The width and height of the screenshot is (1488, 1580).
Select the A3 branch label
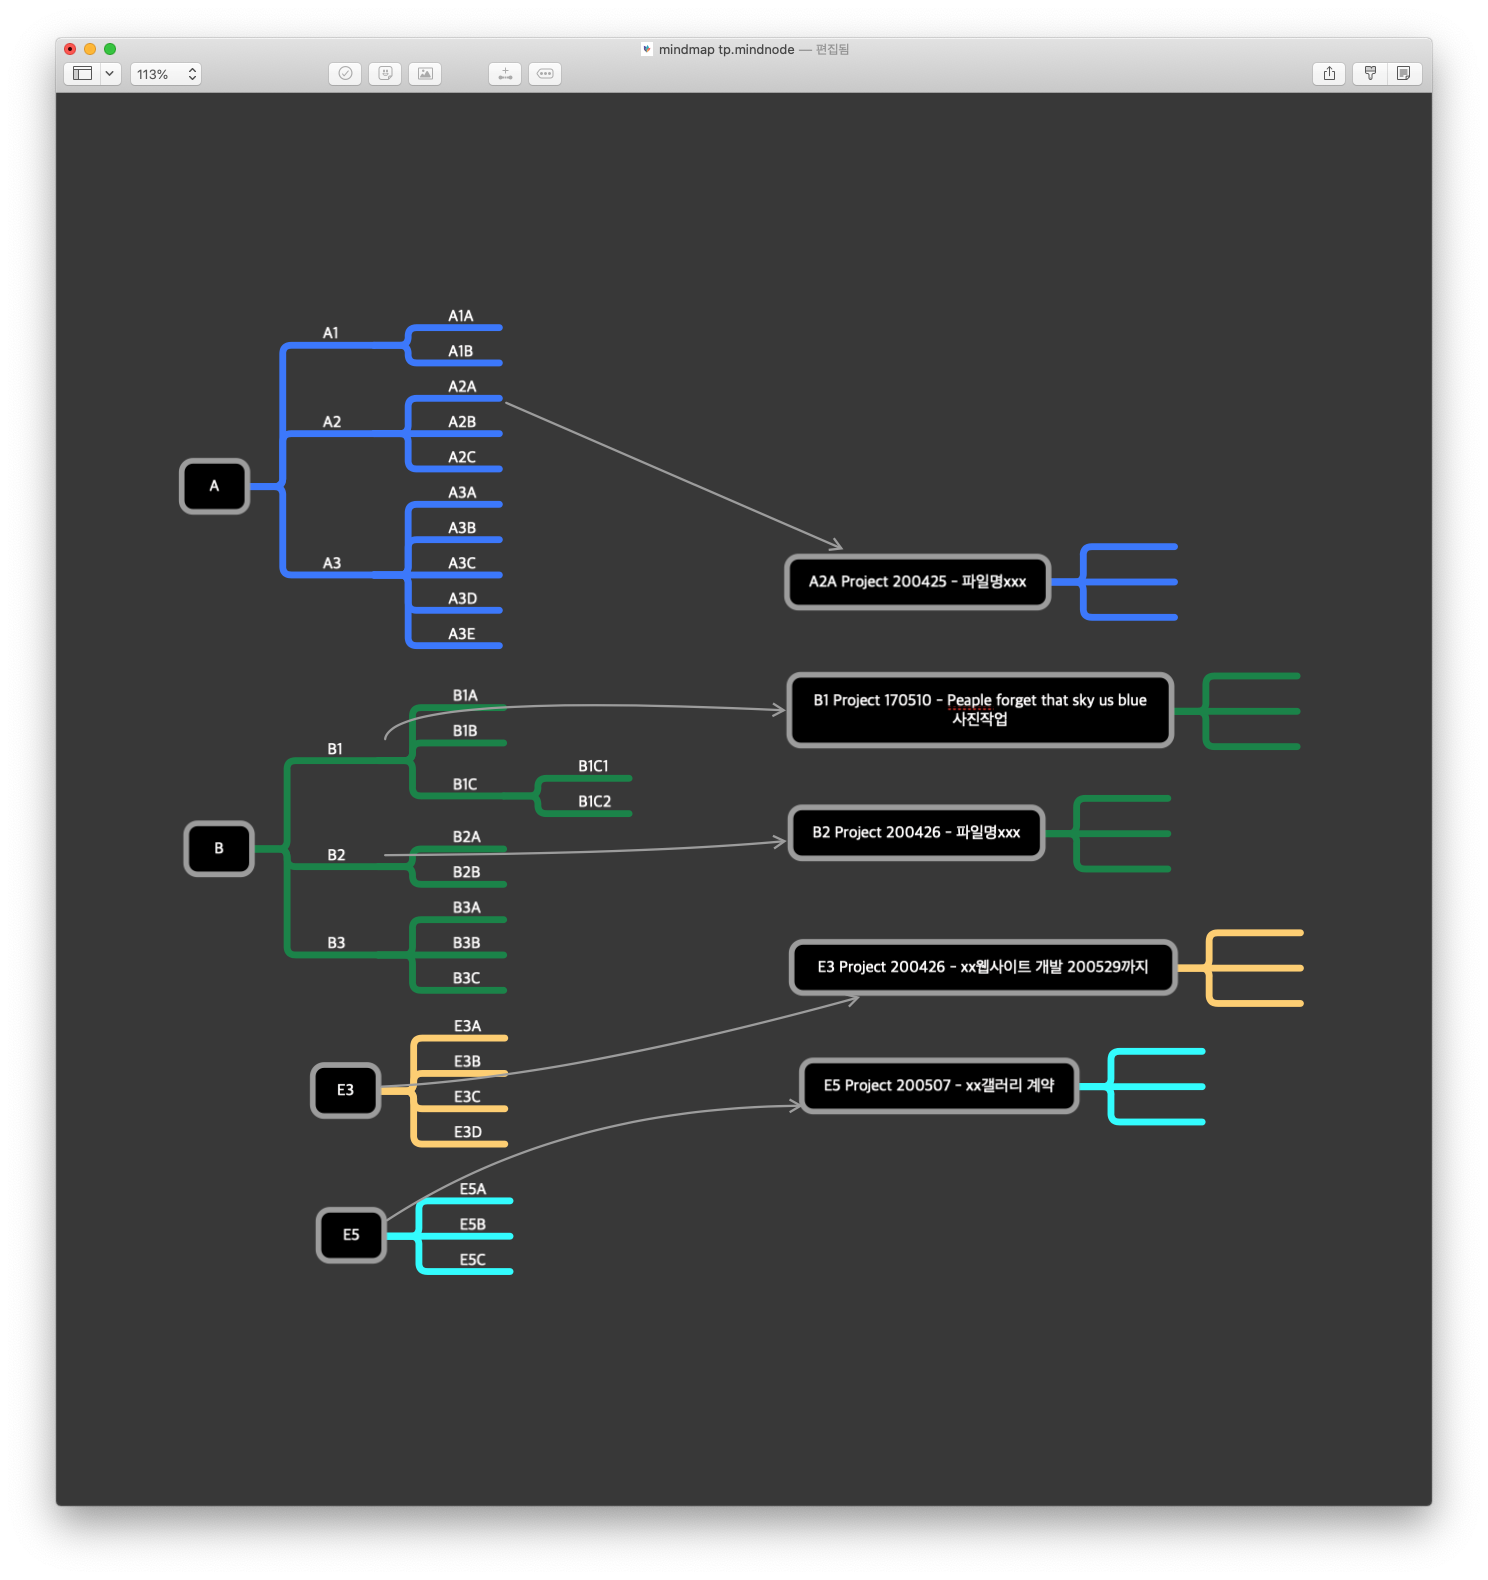click(332, 563)
